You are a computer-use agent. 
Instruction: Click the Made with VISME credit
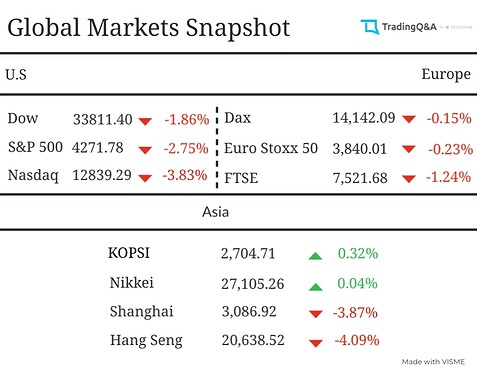coord(433,362)
